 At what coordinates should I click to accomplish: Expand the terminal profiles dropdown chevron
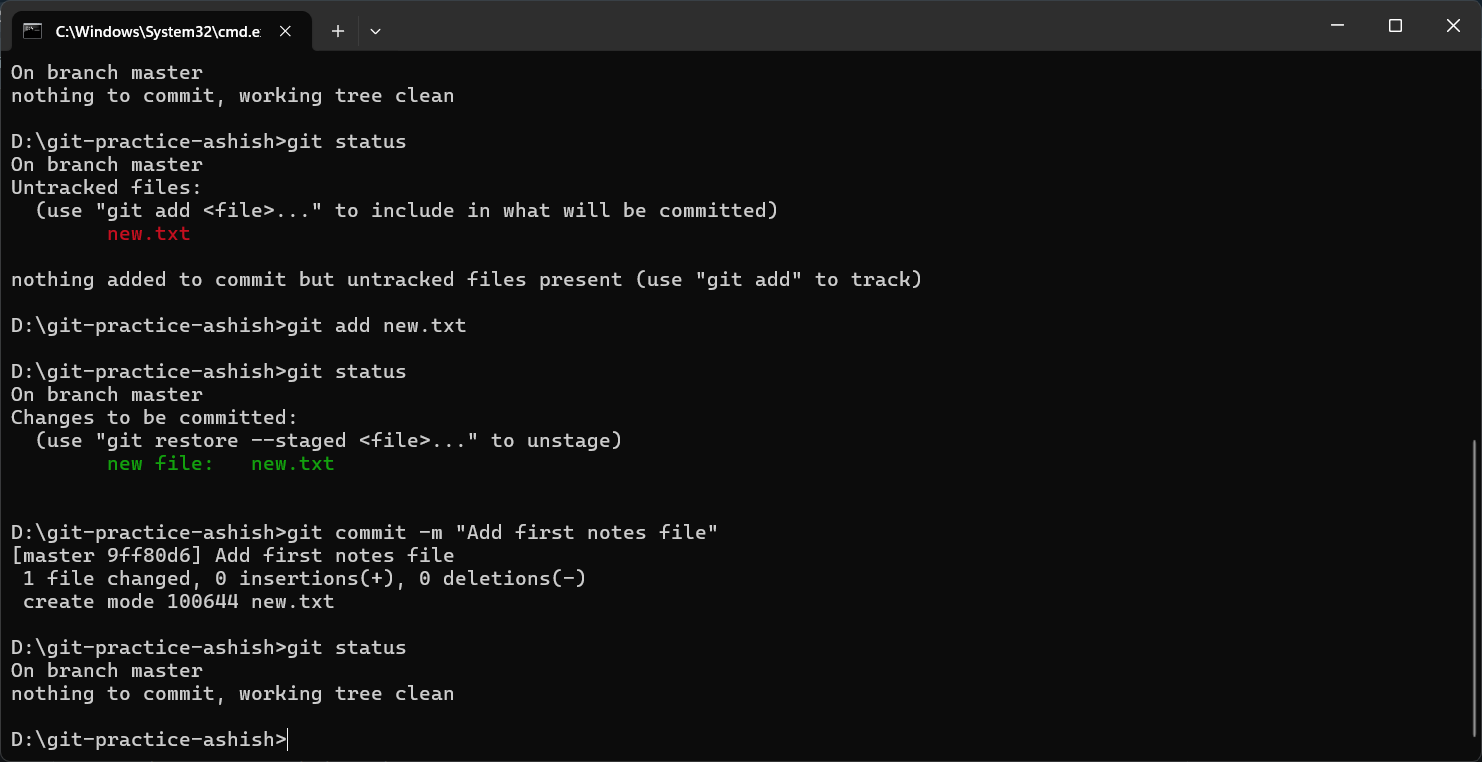(x=375, y=31)
